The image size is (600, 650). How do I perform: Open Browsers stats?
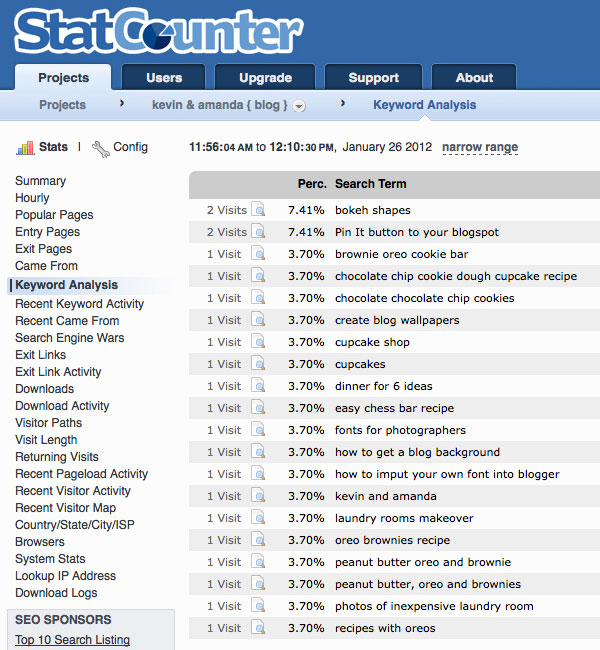click(x=40, y=542)
